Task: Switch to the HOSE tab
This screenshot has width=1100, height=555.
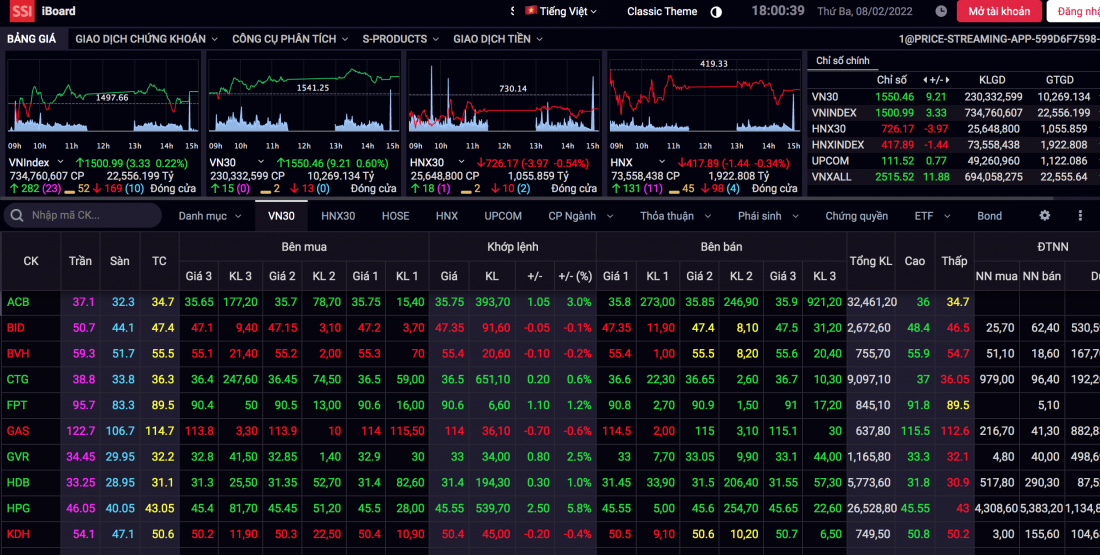Action: click(x=395, y=216)
